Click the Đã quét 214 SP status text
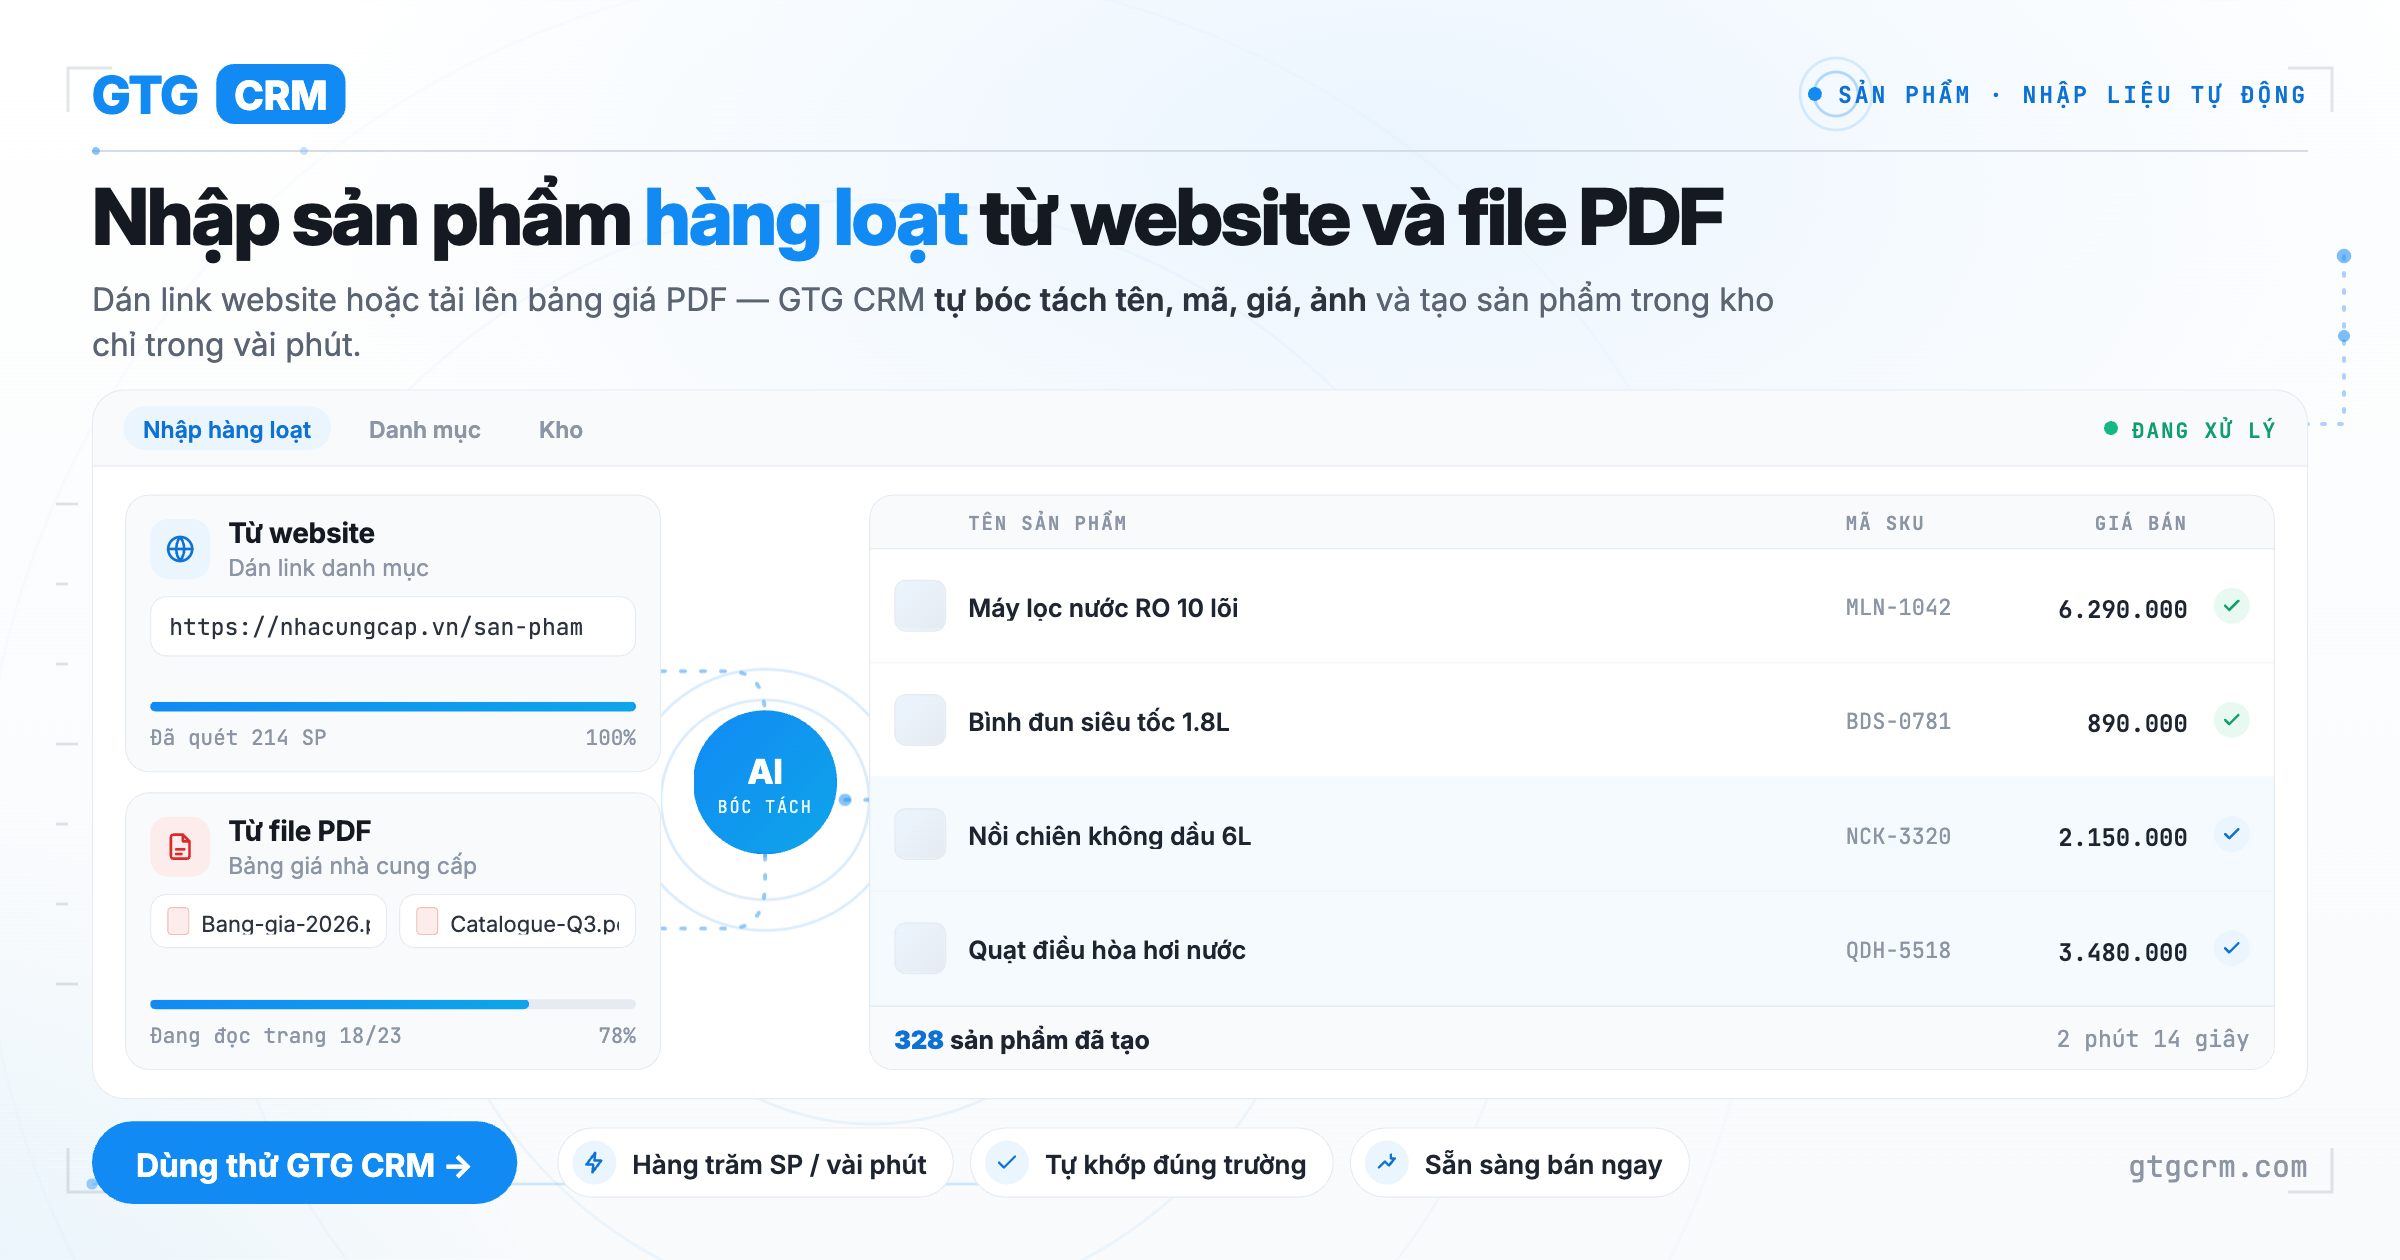The image size is (2400, 1260). [x=238, y=738]
